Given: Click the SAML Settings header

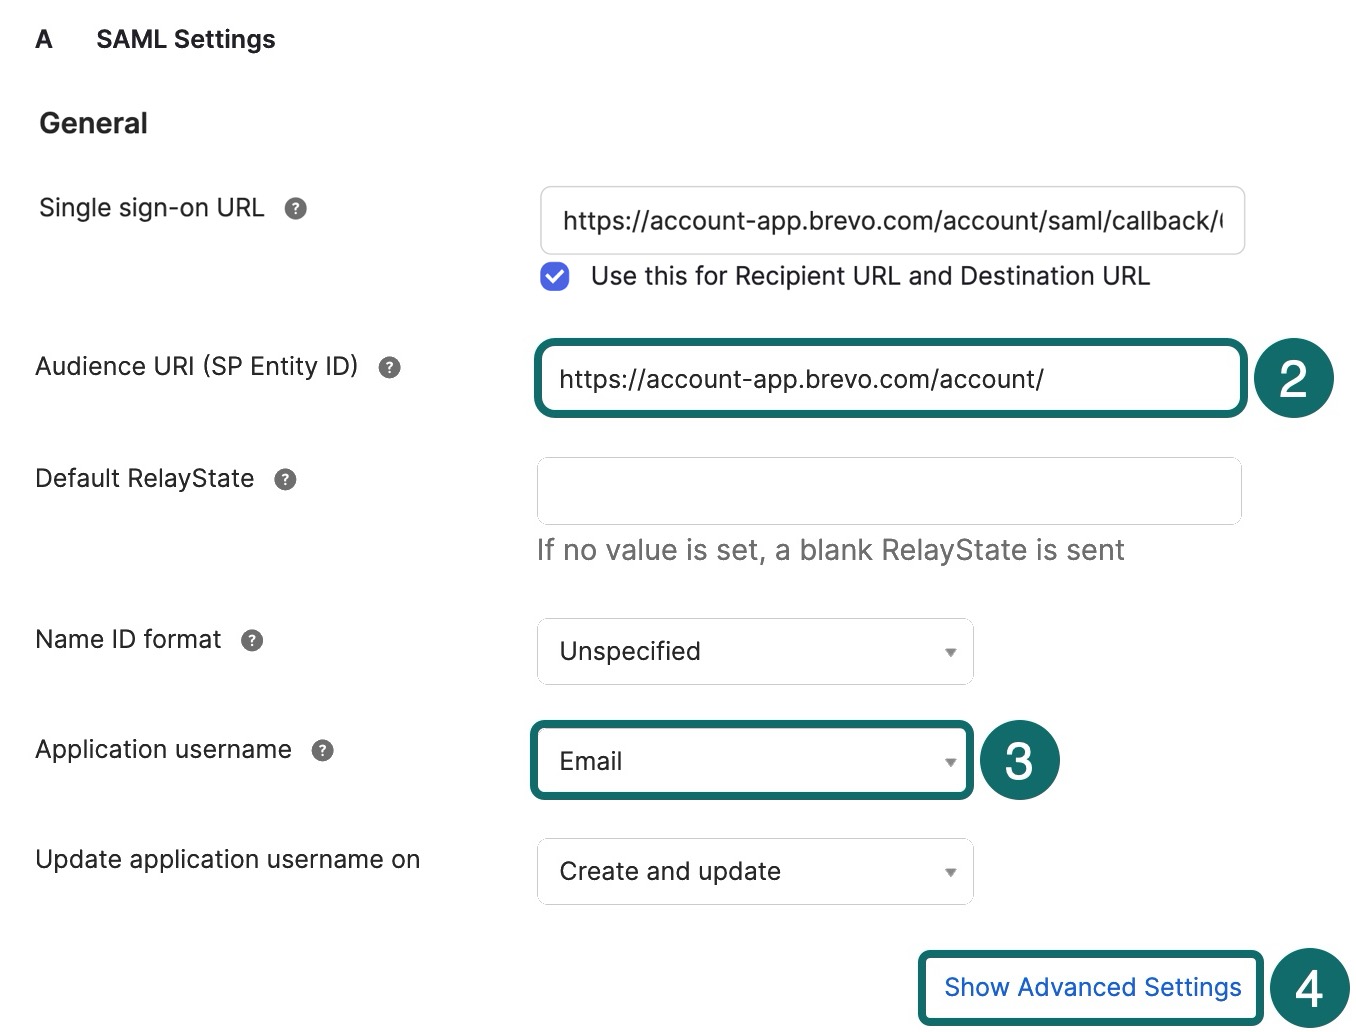Looking at the screenshot, I should (x=186, y=39).
